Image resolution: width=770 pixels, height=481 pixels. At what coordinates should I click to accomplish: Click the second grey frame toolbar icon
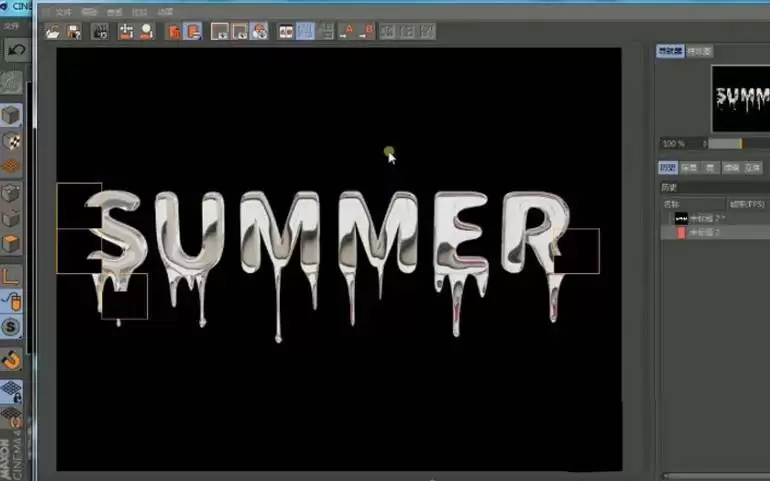click(x=240, y=31)
